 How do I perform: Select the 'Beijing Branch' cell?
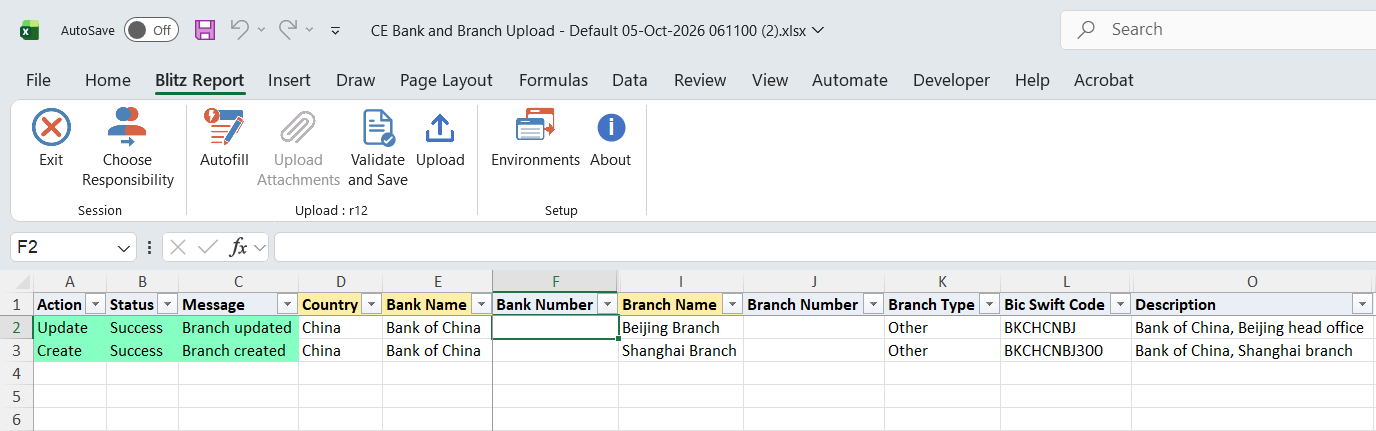(681, 327)
